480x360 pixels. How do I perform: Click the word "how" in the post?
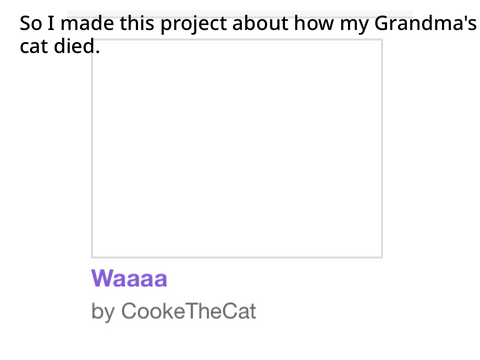click(x=314, y=24)
